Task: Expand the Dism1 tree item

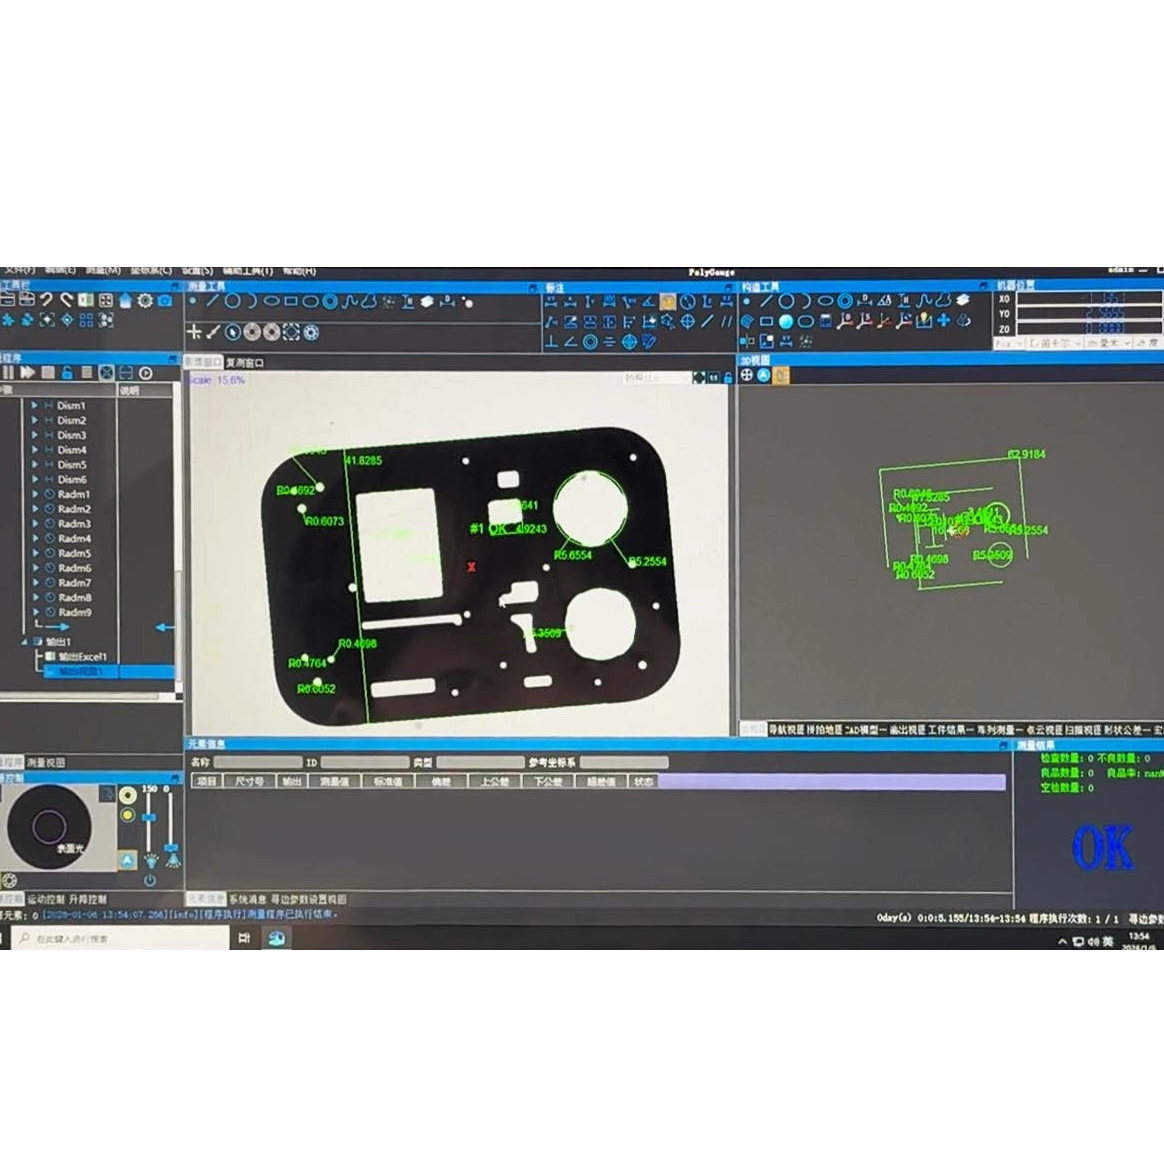Action: 34,406
